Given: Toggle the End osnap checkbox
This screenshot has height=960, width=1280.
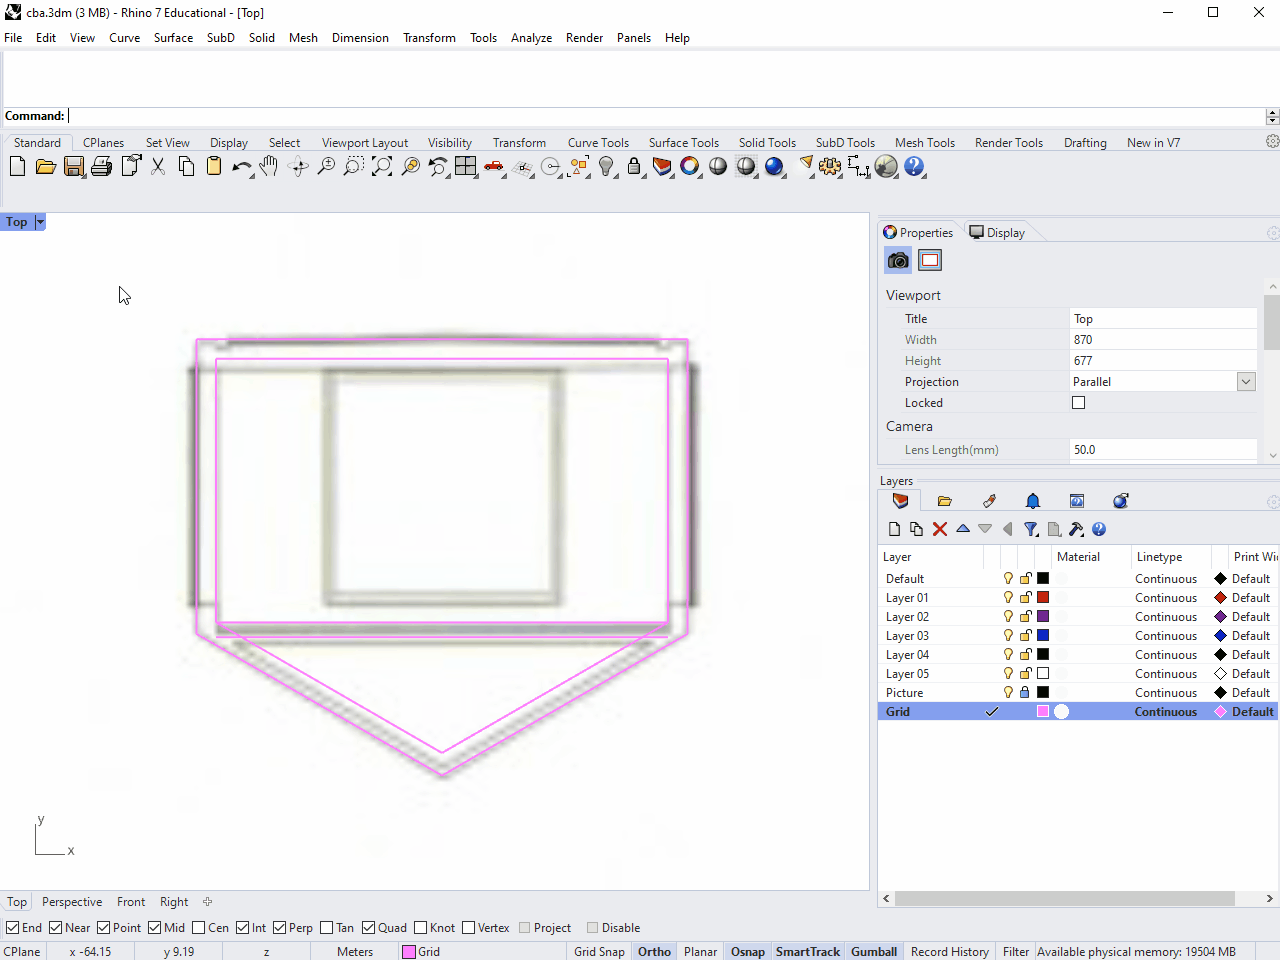Looking at the screenshot, I should 13,928.
